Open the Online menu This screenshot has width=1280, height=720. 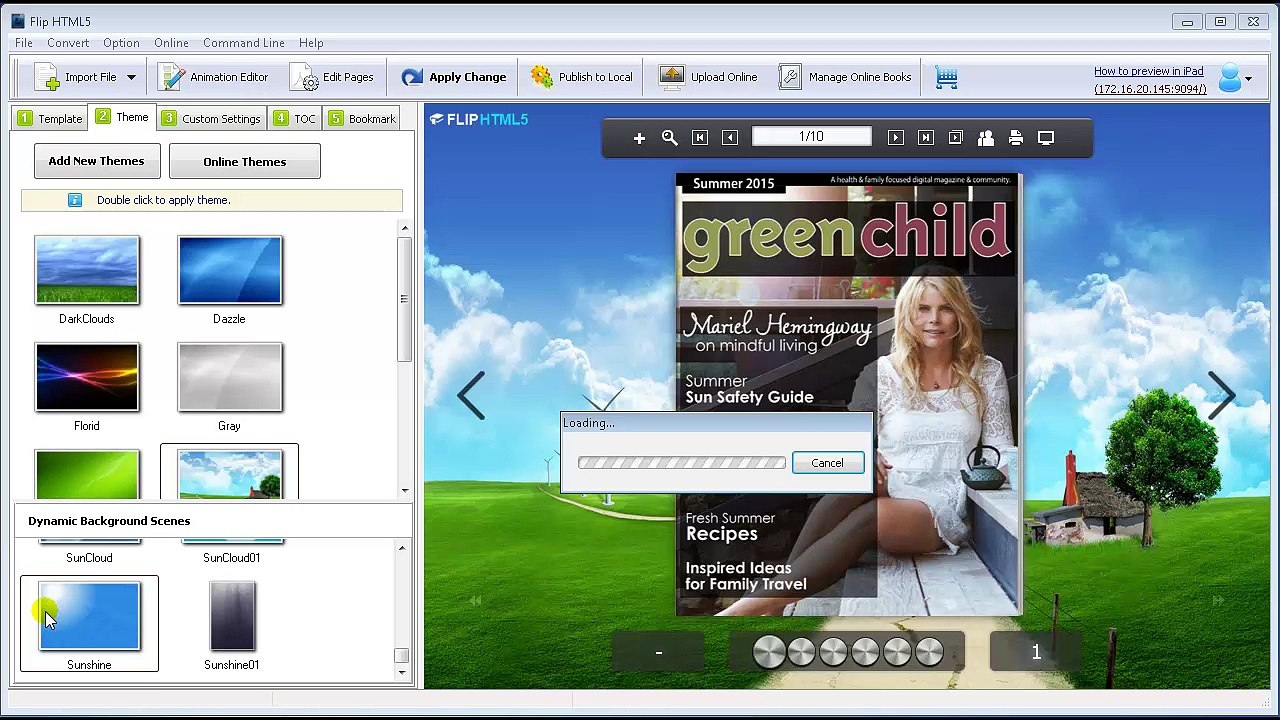(x=171, y=43)
